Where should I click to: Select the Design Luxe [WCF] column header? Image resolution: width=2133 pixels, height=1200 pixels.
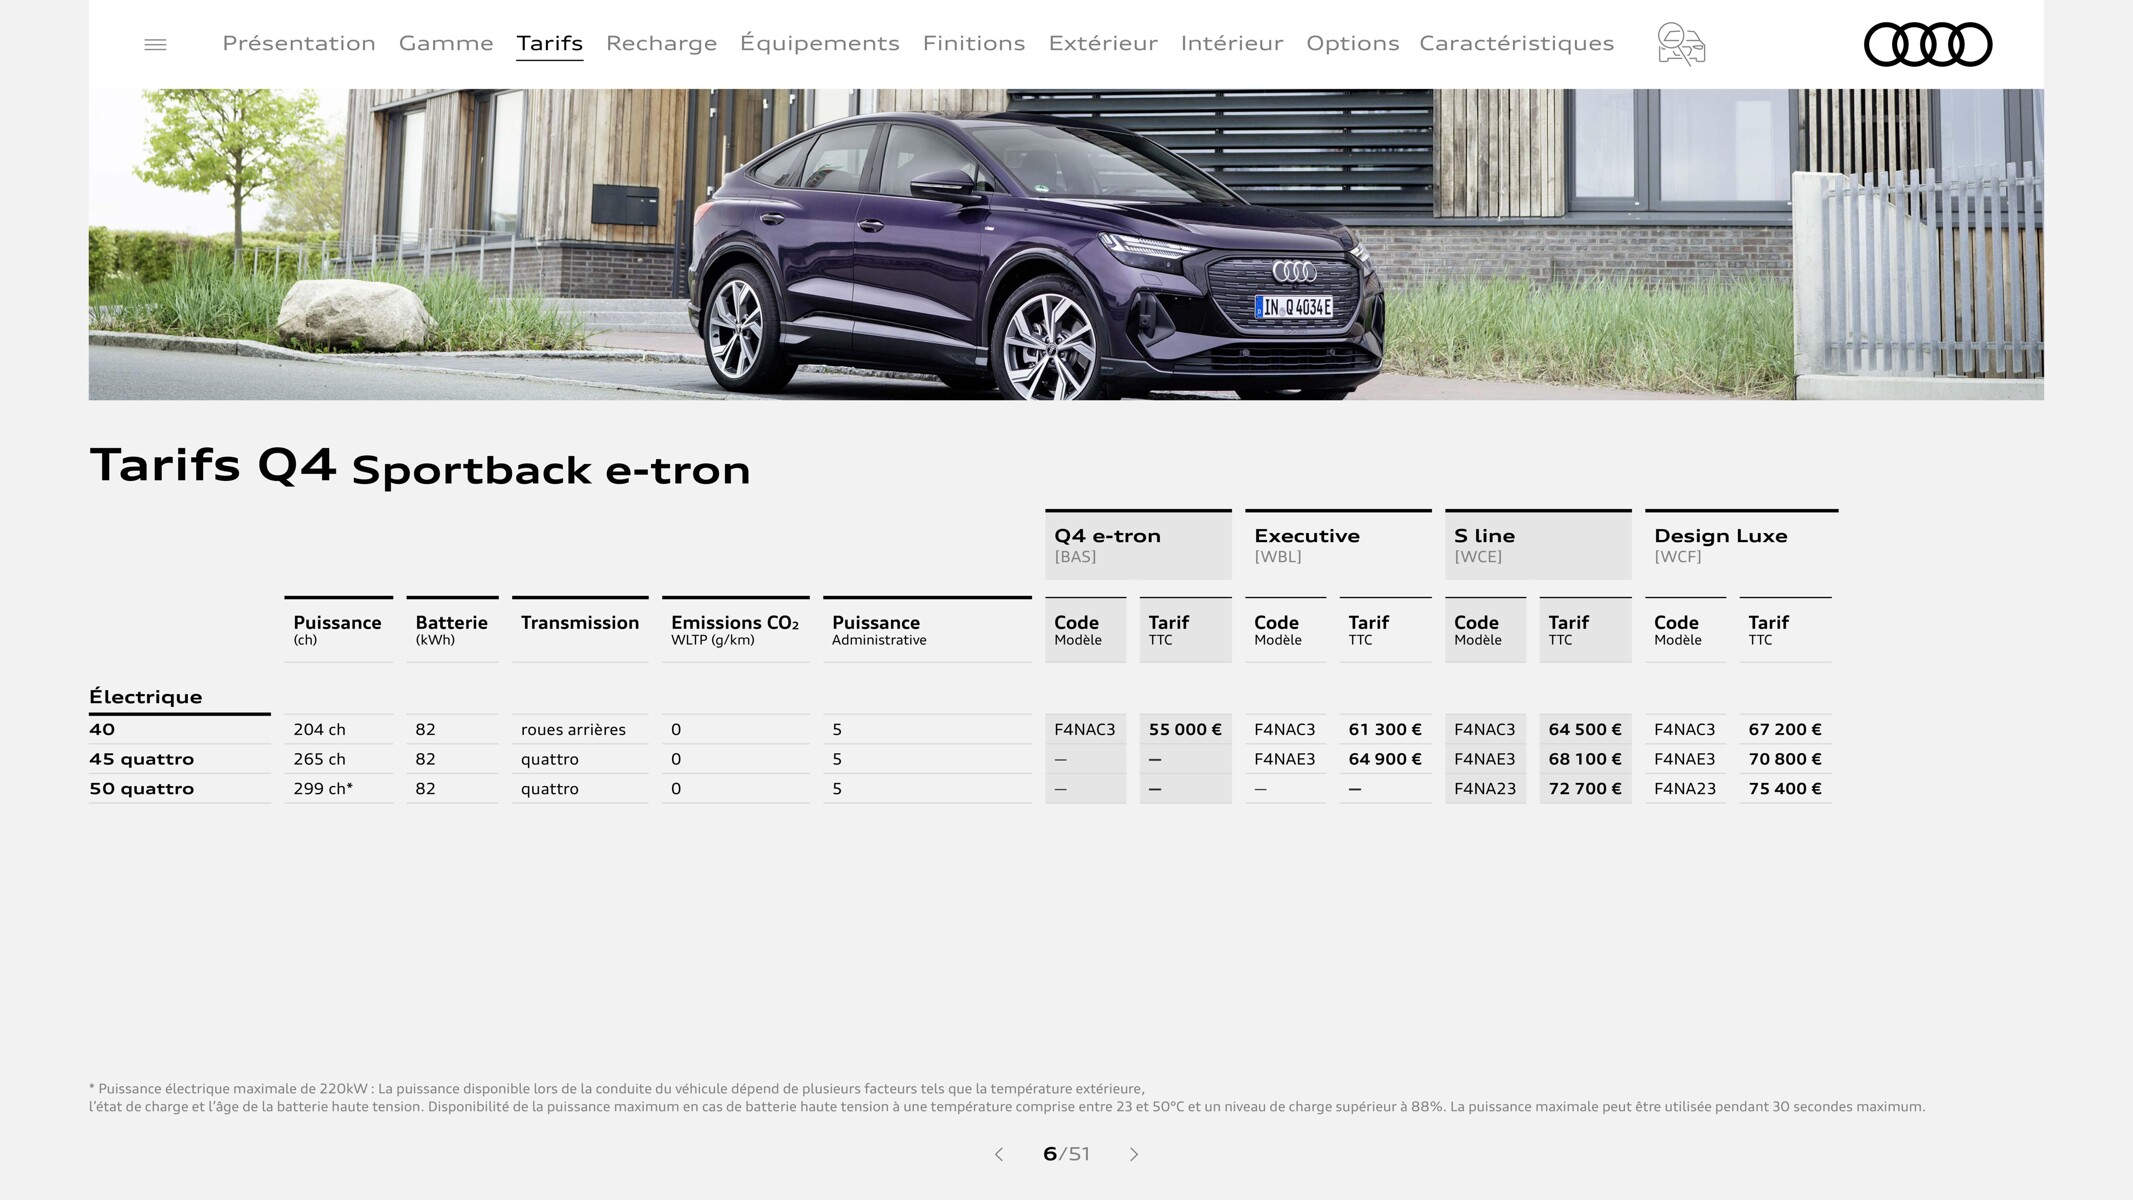tap(1741, 545)
